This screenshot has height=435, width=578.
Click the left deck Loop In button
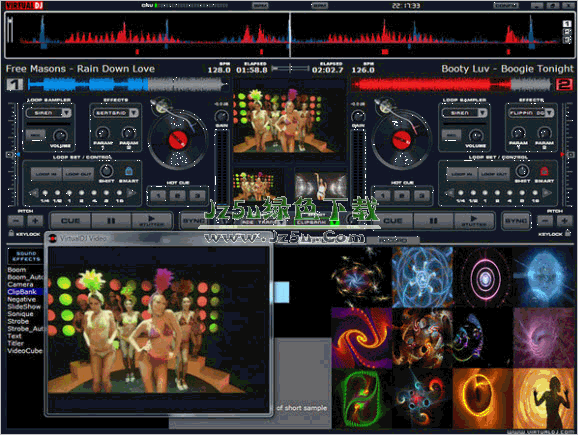pos(46,174)
